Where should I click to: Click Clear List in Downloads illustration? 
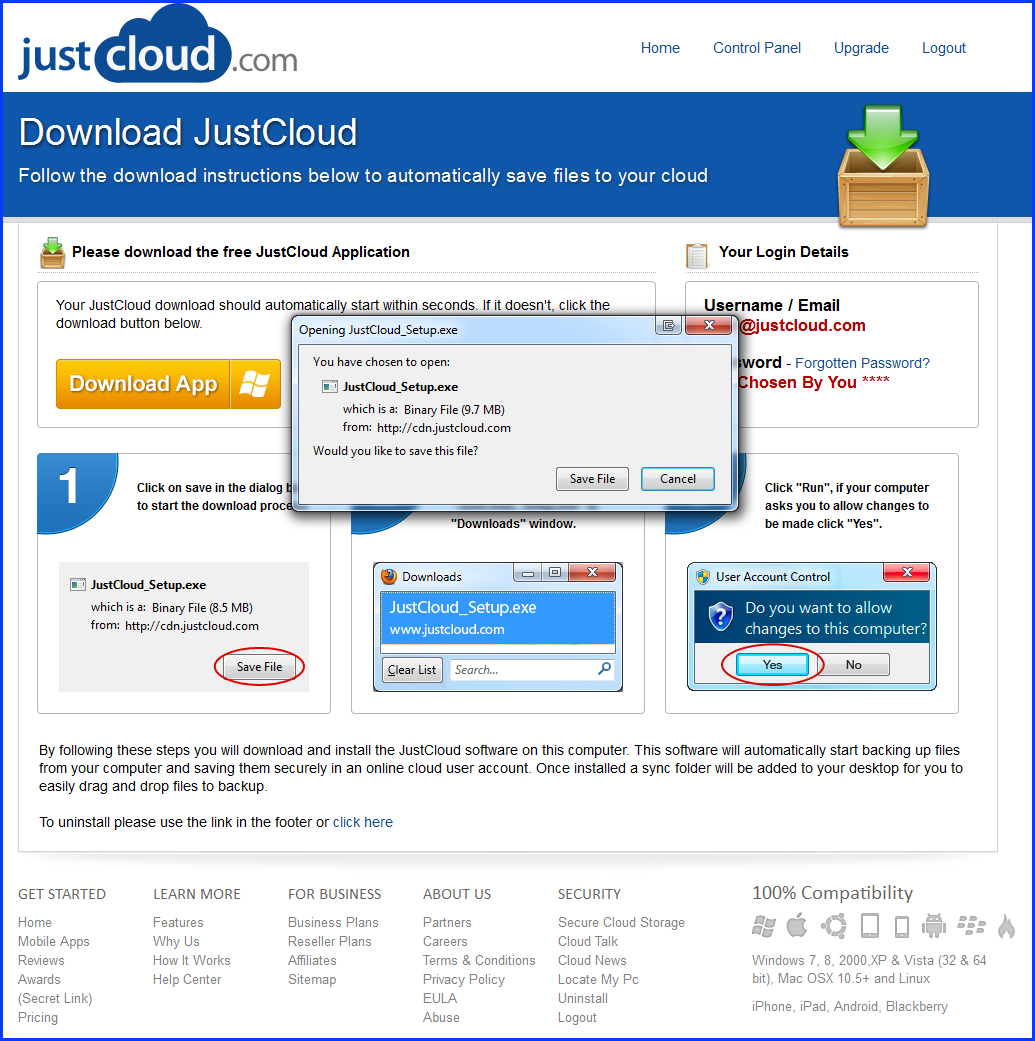(x=412, y=670)
